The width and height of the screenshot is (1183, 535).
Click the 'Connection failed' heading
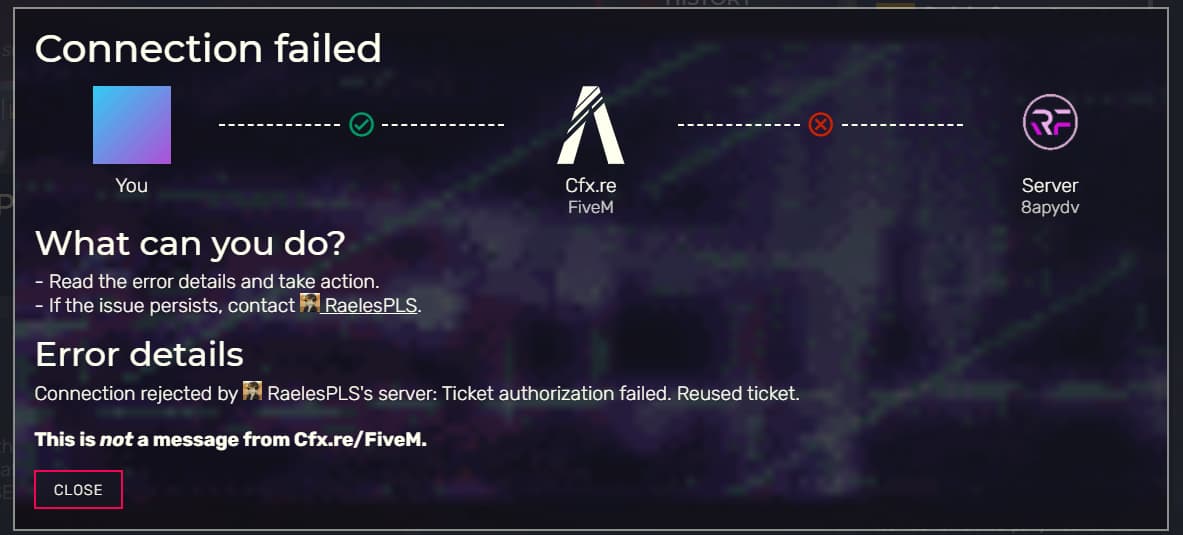[208, 48]
